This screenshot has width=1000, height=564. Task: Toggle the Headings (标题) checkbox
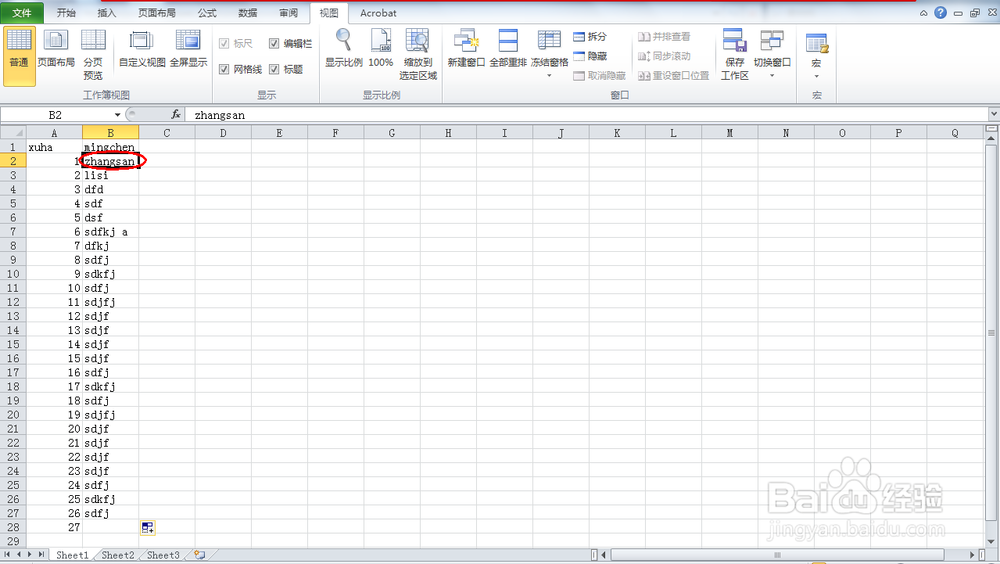274,69
